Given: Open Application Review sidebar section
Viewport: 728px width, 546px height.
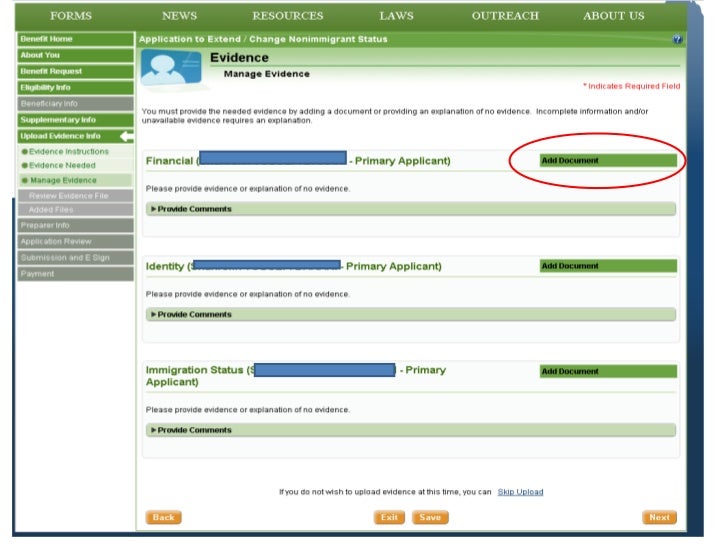Looking at the screenshot, I should coord(76,241).
